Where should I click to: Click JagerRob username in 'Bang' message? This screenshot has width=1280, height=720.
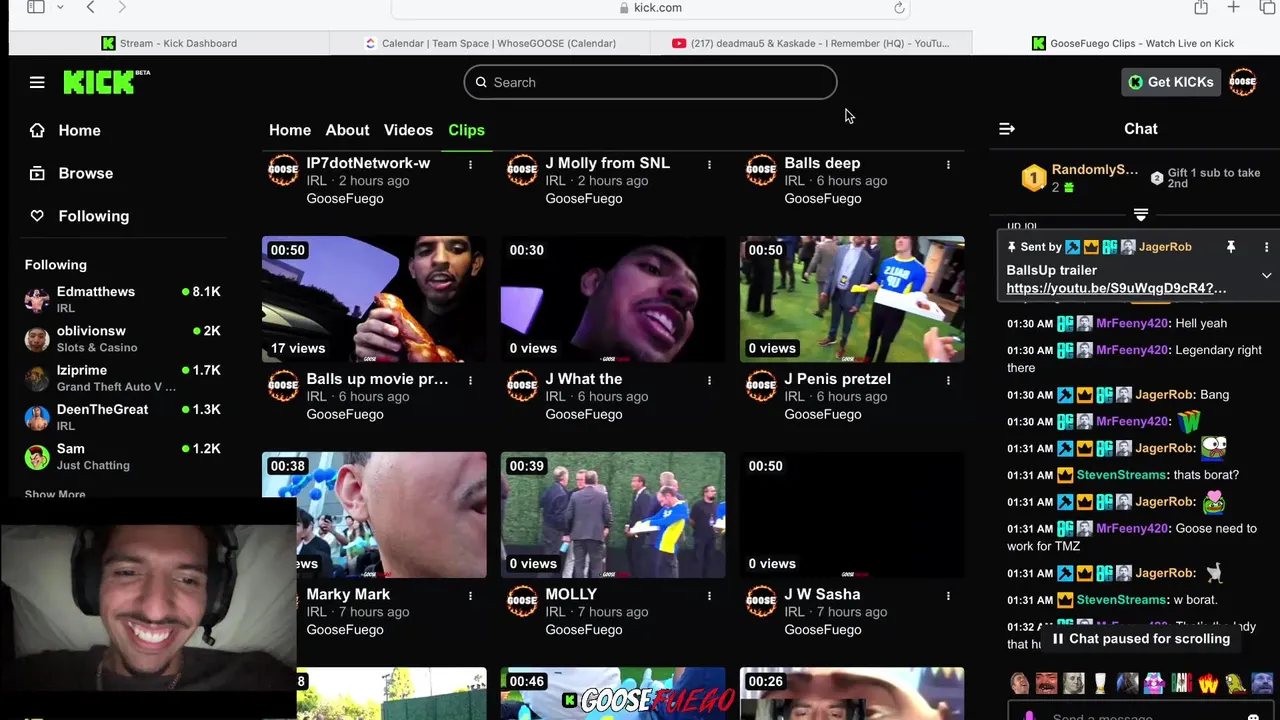coord(1164,395)
